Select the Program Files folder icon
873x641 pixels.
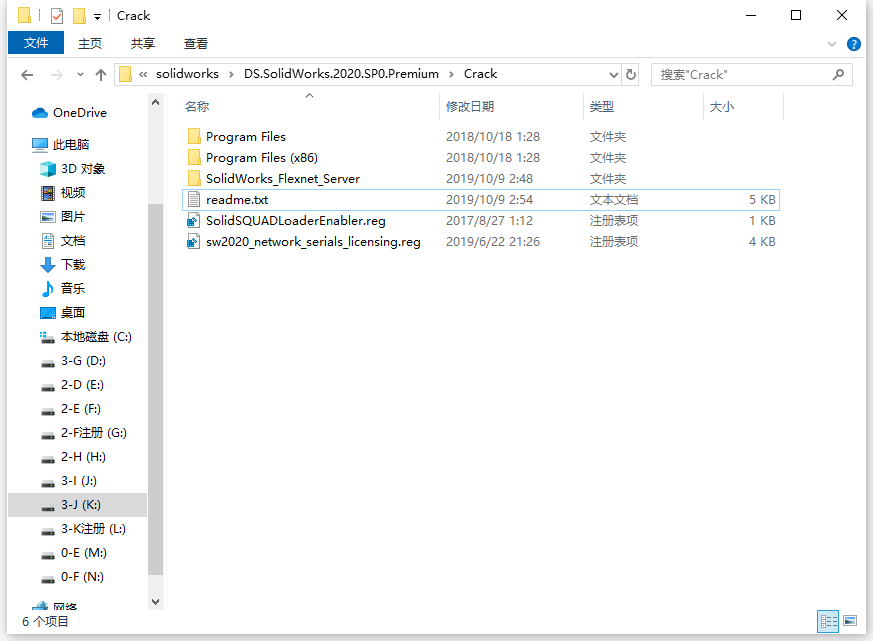[x=194, y=136]
